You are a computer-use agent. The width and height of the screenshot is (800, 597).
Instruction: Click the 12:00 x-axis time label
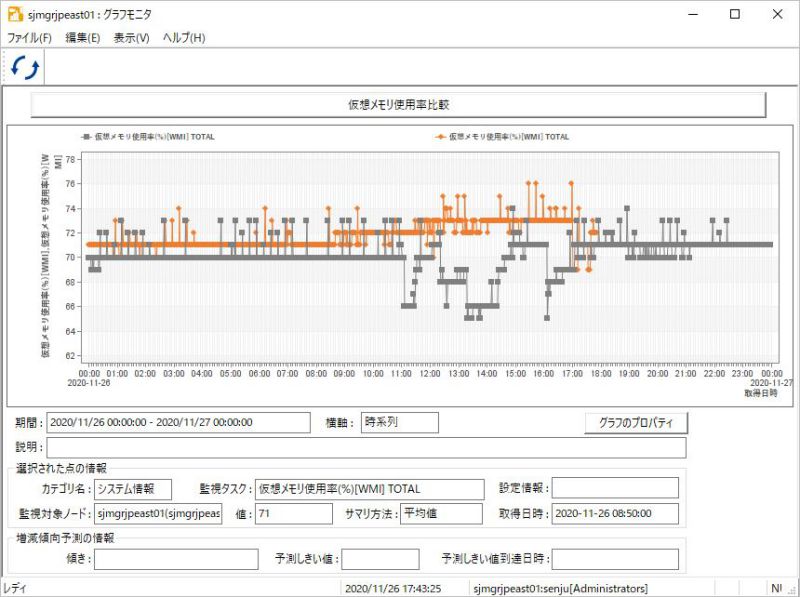click(430, 374)
